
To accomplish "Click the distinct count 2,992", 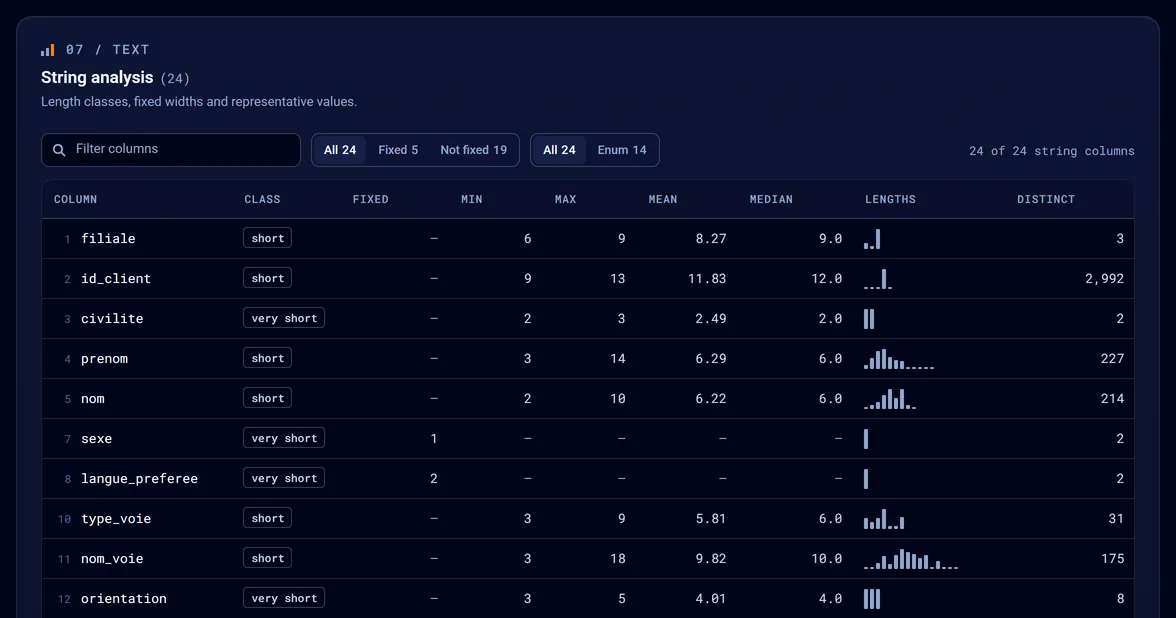I will click(1104, 279).
